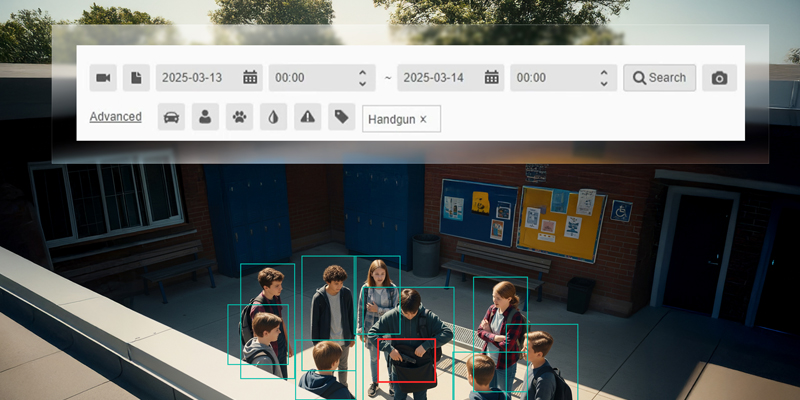
Task: Click the end time field 00:00
Action: 563,78
